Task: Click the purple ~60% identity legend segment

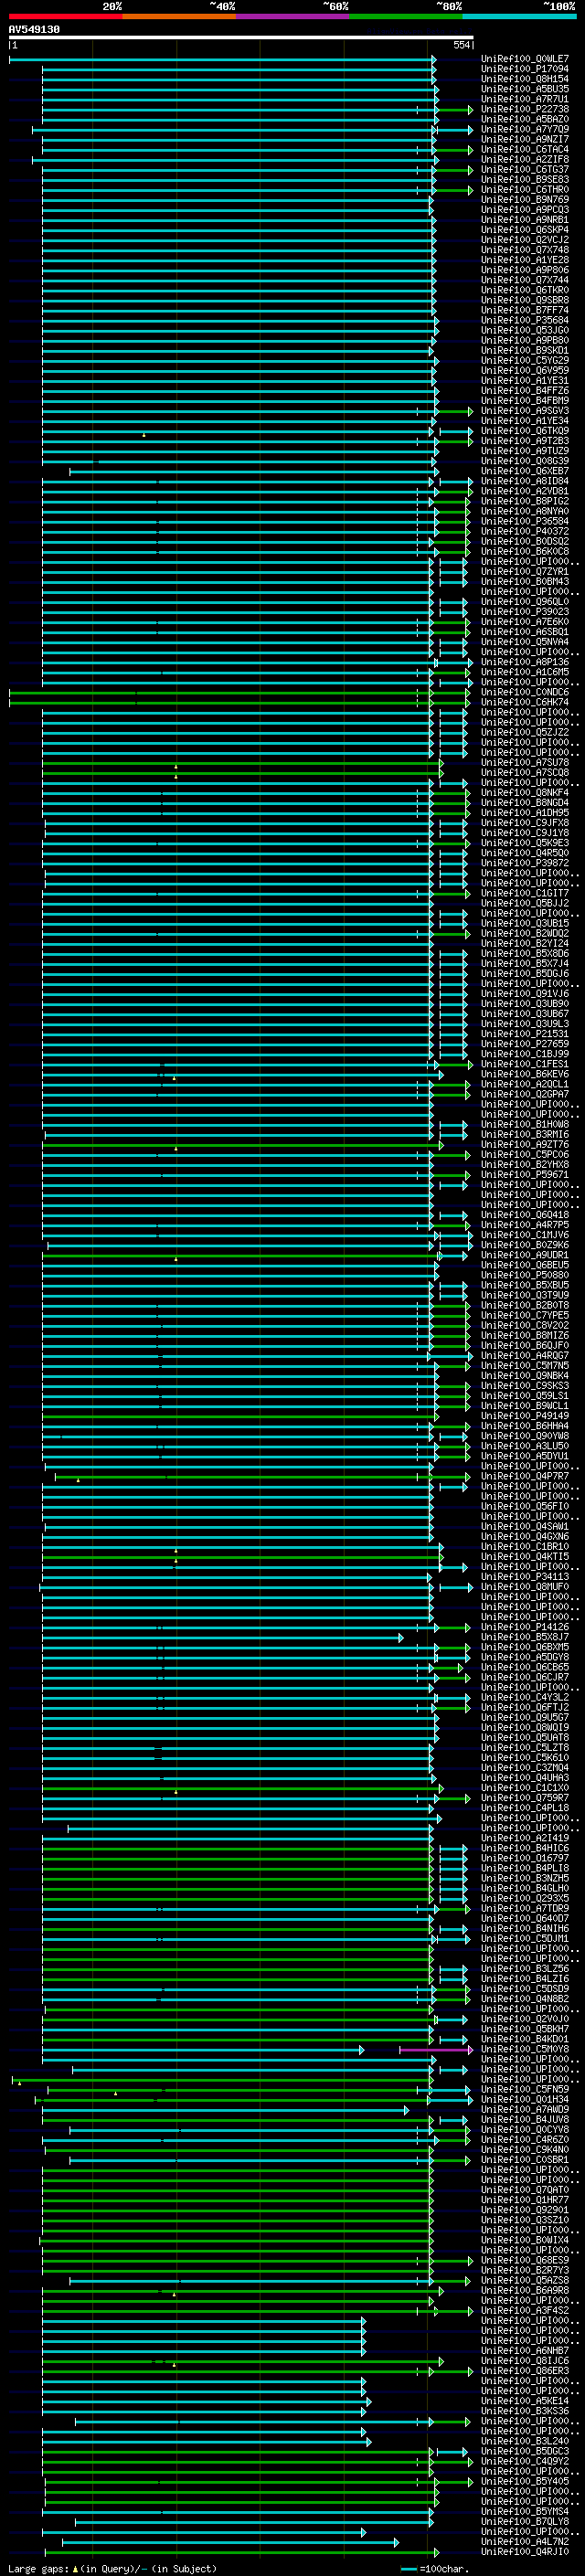Action: [293, 16]
